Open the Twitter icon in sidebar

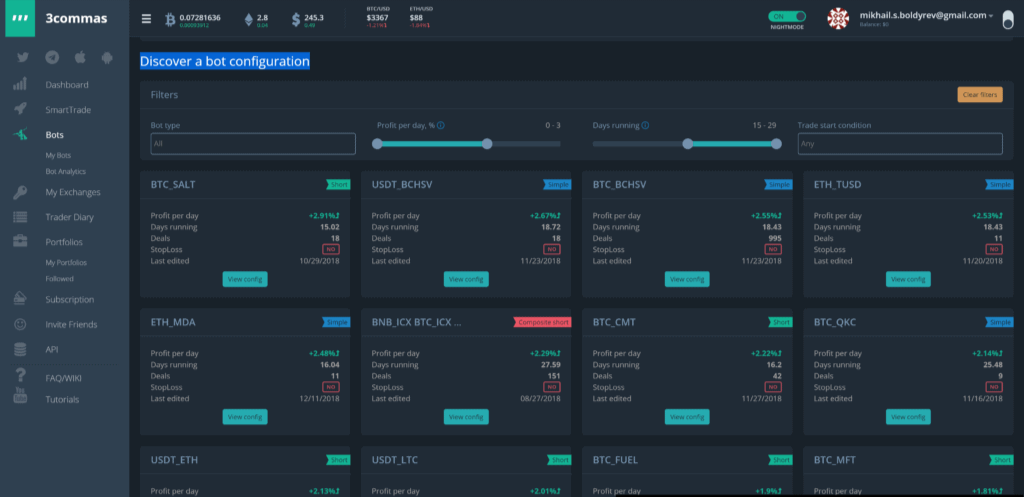(x=23, y=57)
